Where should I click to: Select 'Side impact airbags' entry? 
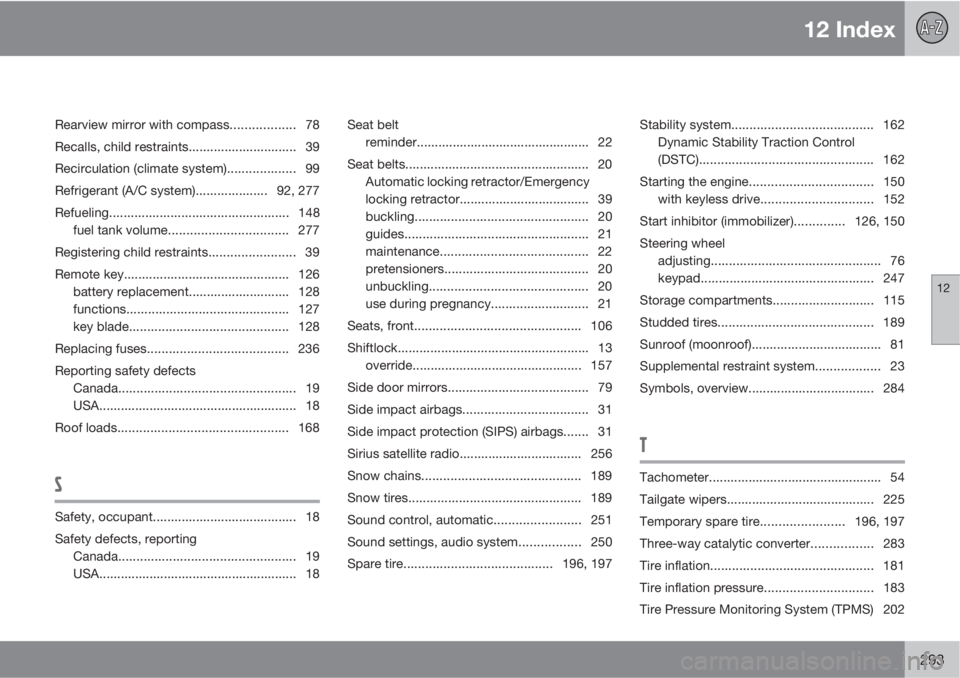(x=479, y=410)
